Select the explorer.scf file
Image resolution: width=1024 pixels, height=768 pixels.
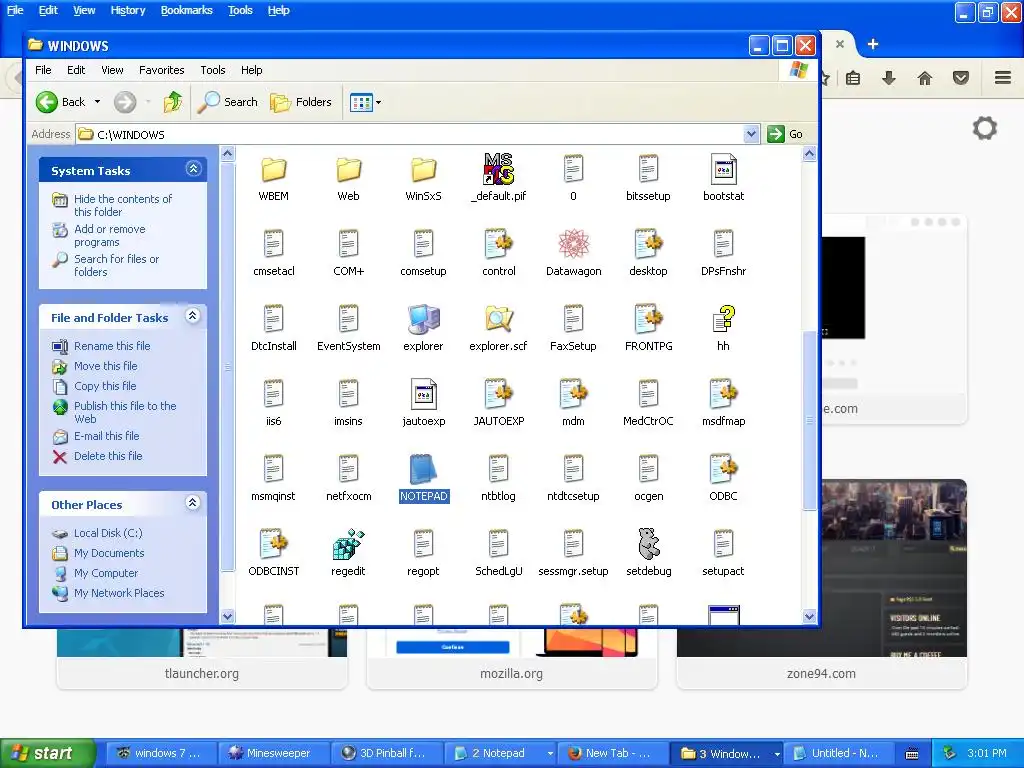(x=498, y=328)
